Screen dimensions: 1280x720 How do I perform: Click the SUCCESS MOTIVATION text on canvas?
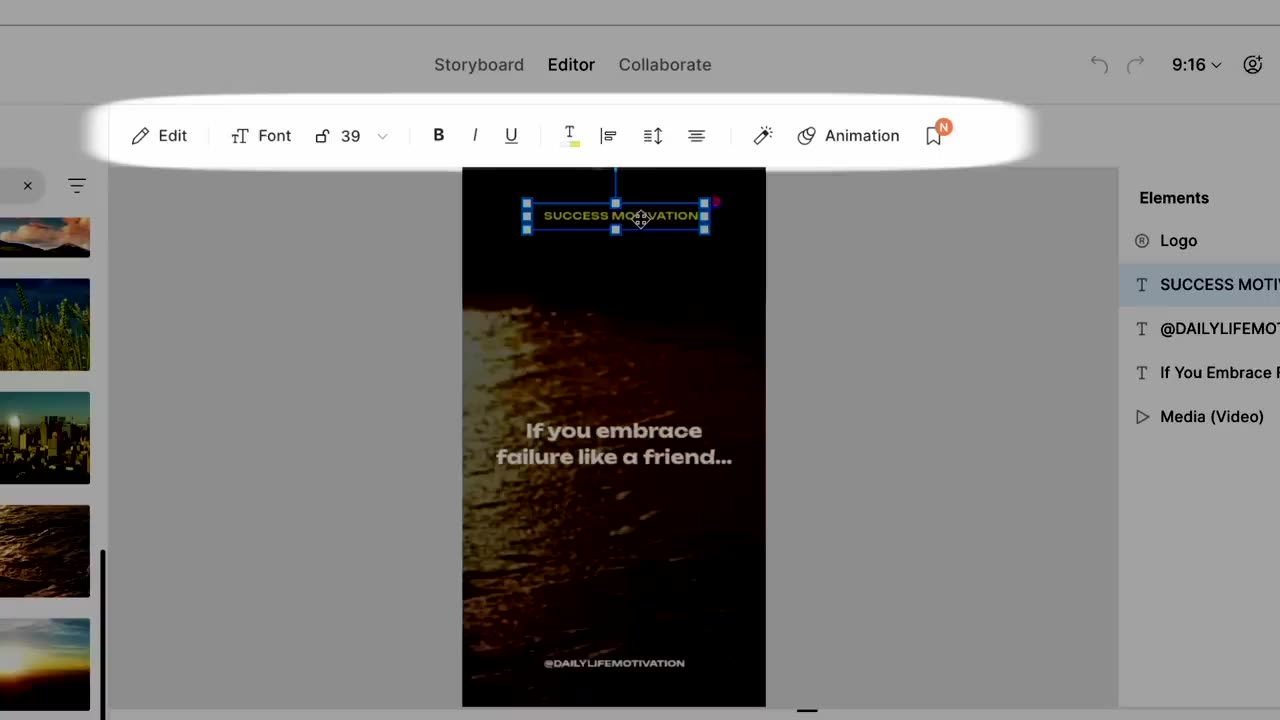pyautogui.click(x=620, y=215)
